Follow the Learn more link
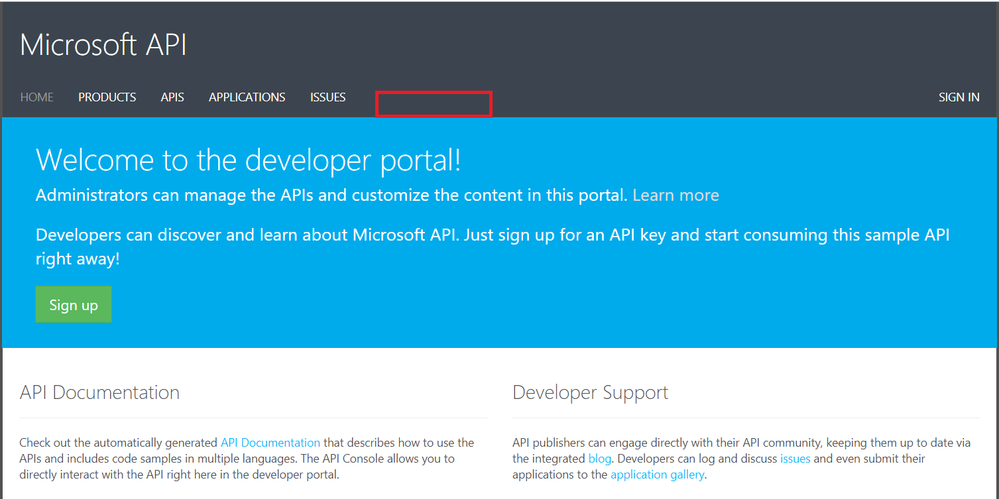The image size is (999, 499). coord(676,195)
